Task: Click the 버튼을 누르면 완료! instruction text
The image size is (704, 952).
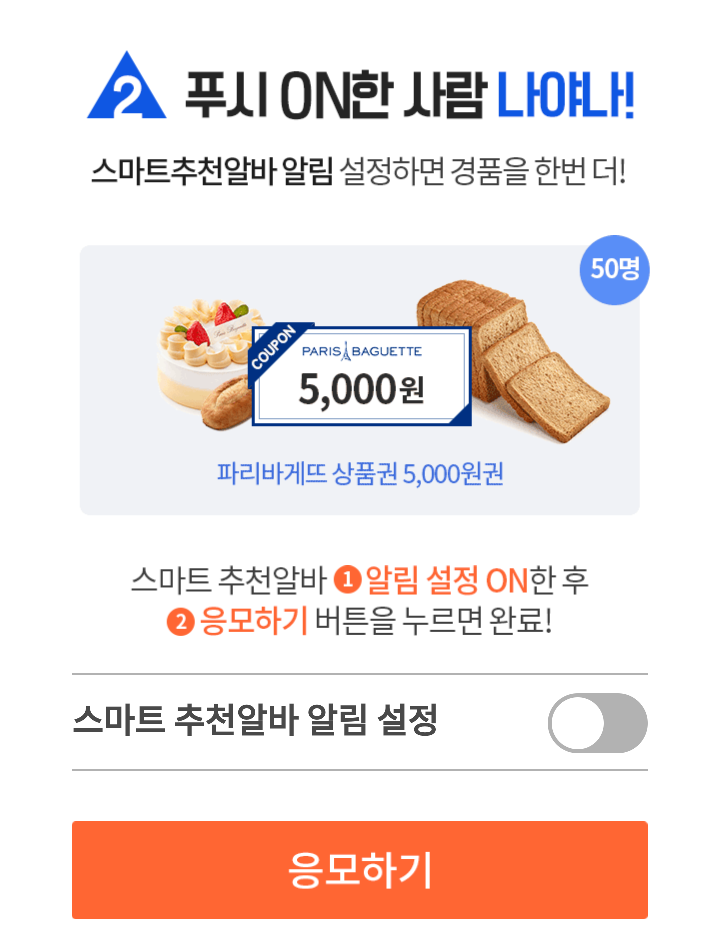Action: click(433, 622)
